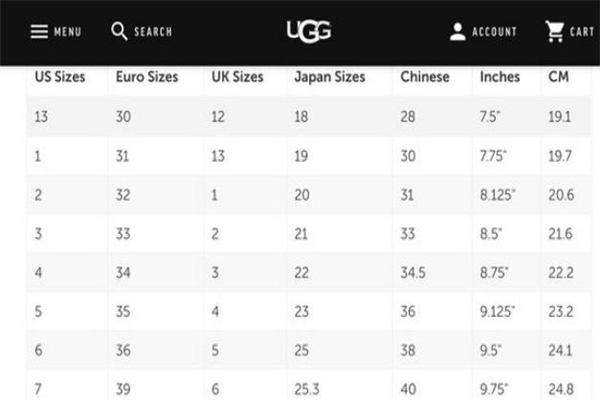Viewport: 600px width, 400px height.
Task: Click the SEARCH label
Action: (153, 32)
